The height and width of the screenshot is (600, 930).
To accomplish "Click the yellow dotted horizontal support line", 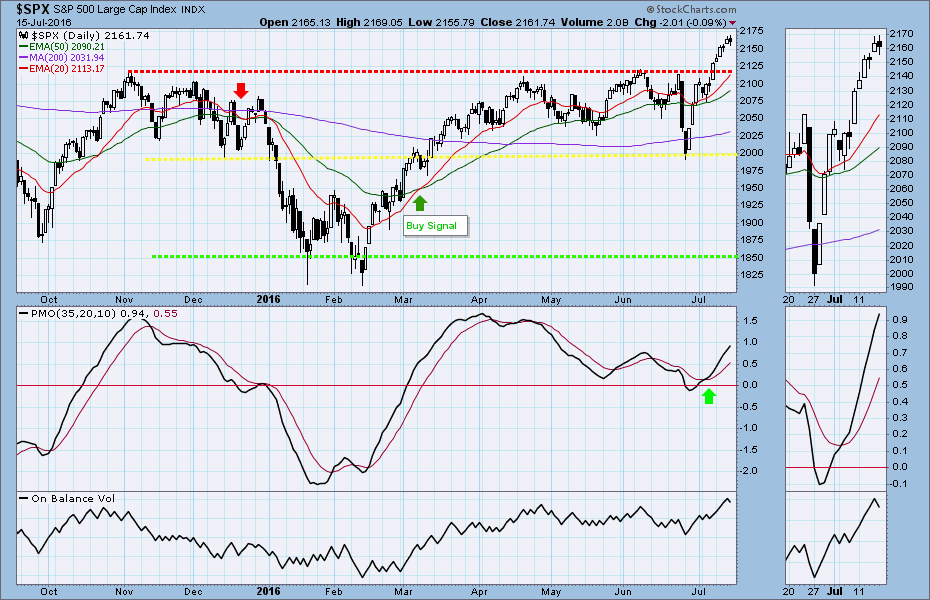I will pos(300,158).
